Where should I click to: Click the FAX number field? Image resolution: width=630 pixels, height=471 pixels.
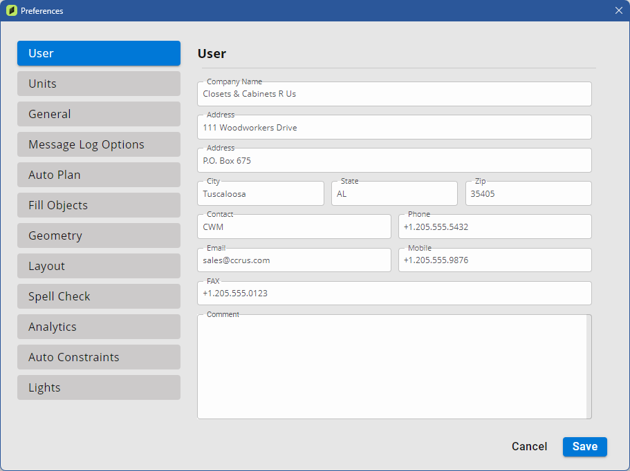pos(394,293)
